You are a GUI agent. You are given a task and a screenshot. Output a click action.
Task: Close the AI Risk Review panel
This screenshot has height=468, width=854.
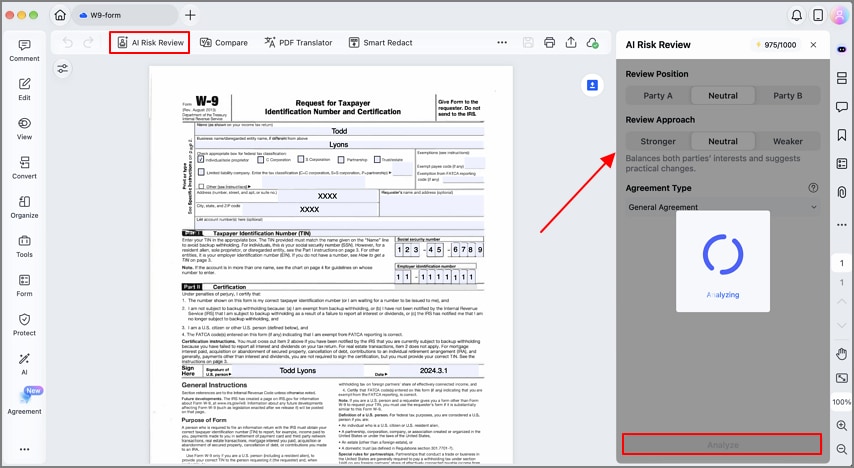[813, 45]
